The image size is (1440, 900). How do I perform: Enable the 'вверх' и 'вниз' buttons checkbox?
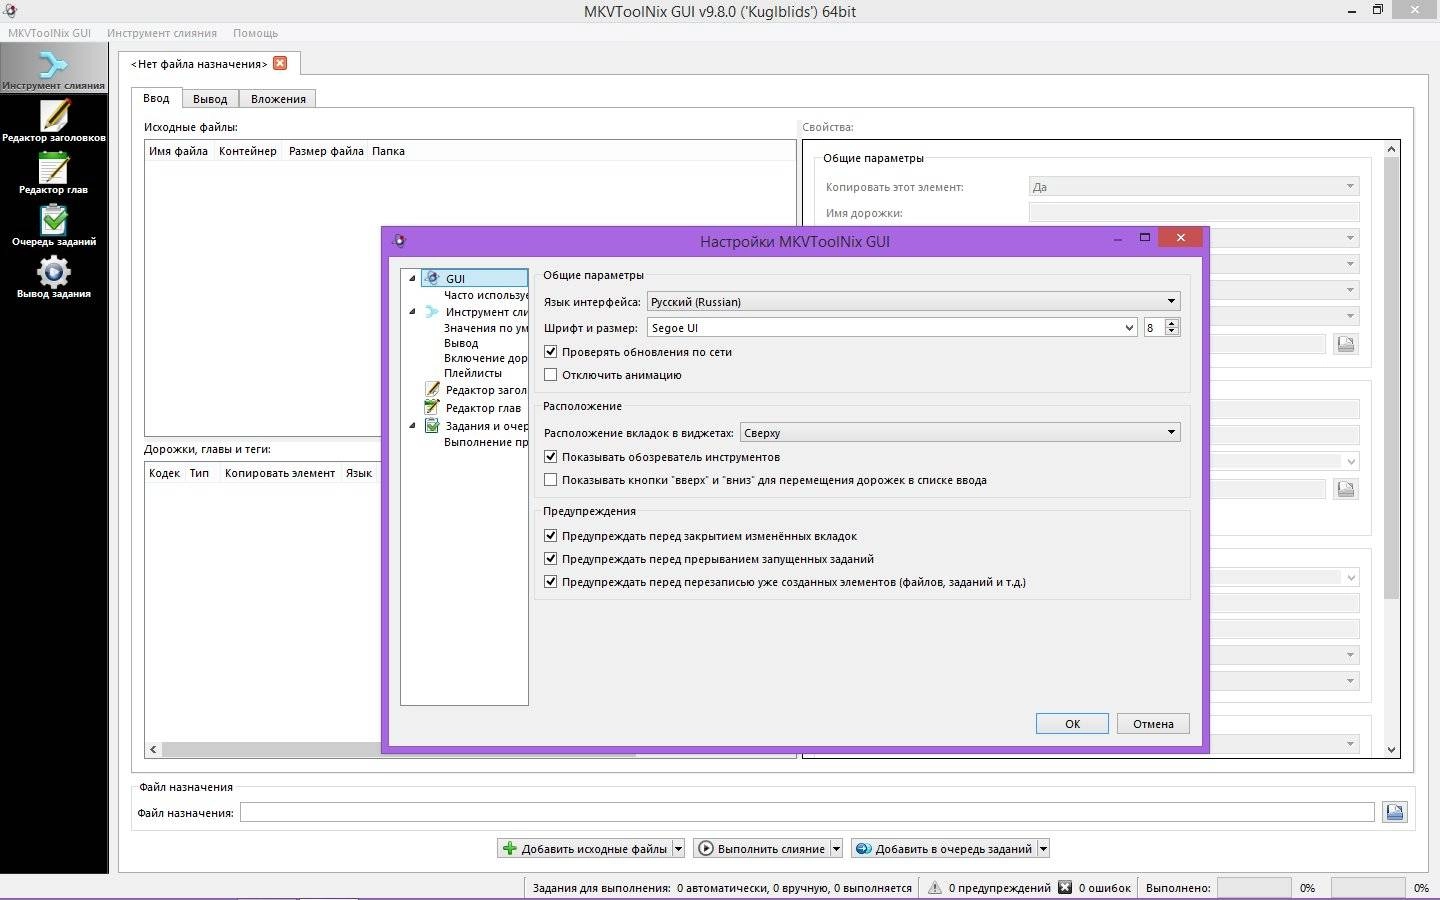550,480
